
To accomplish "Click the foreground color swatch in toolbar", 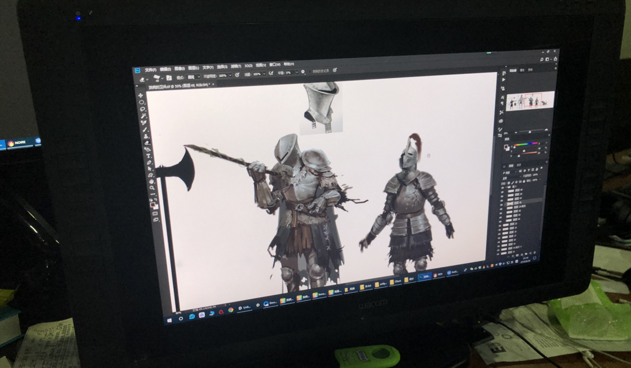I will click(x=152, y=204).
